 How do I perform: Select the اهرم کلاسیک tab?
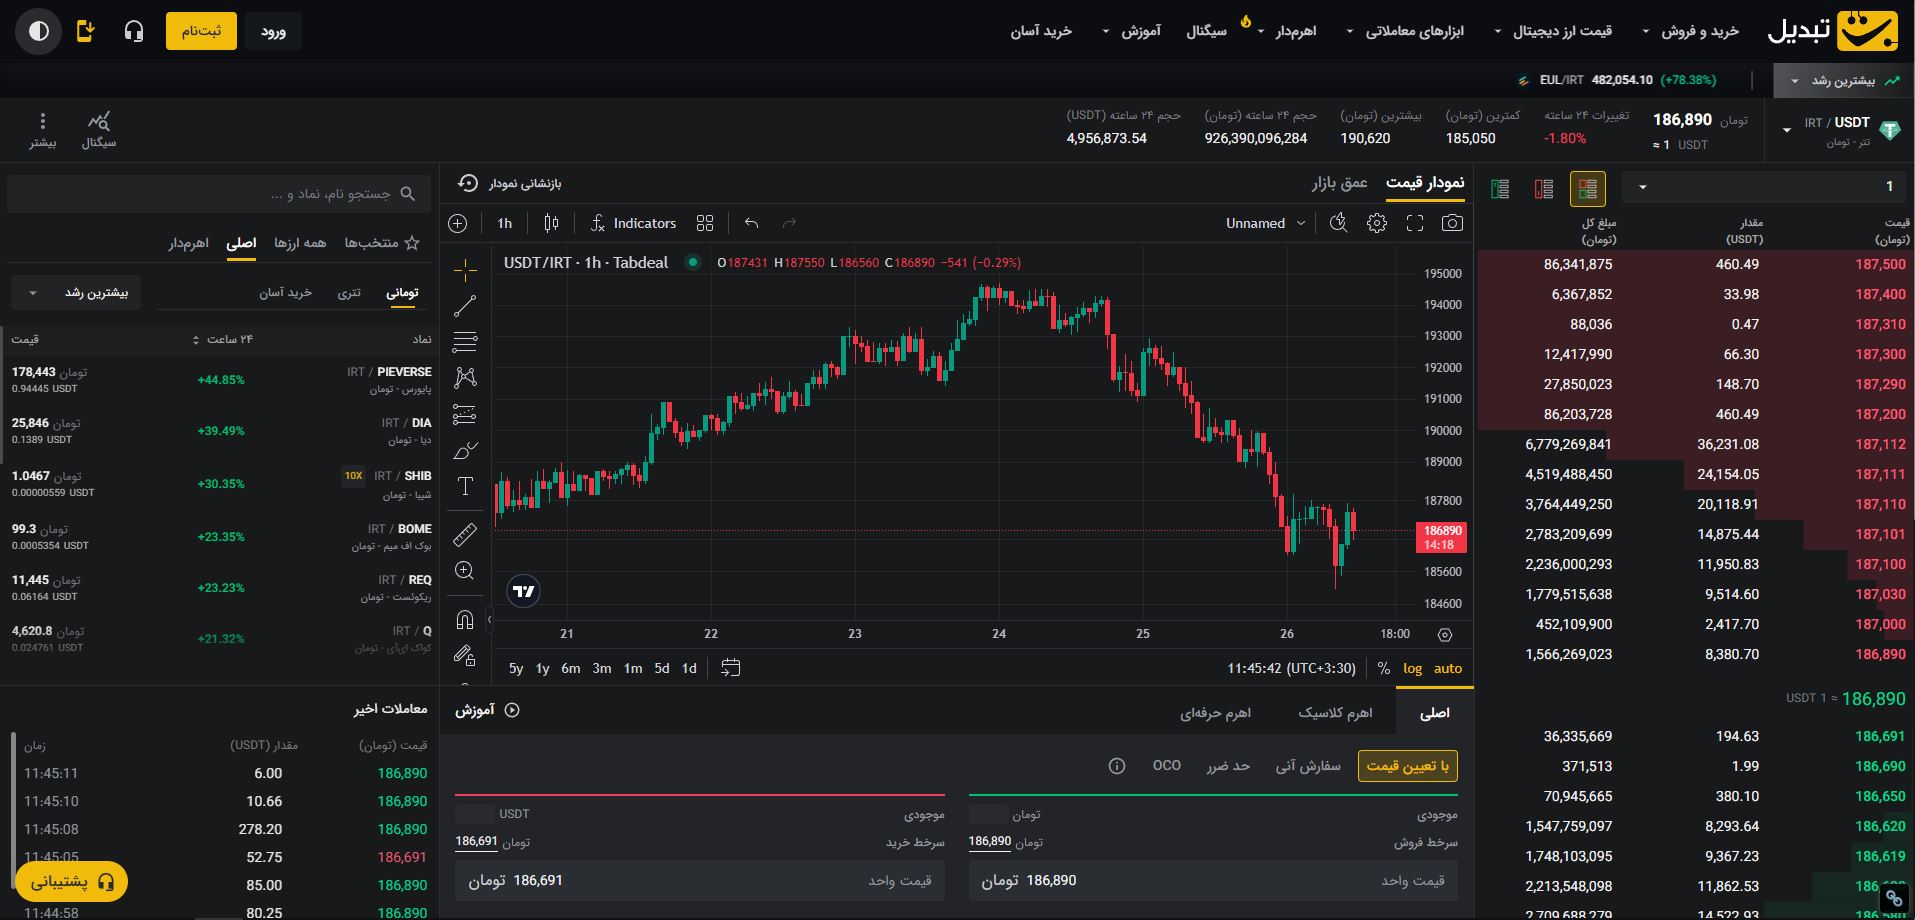1335,712
